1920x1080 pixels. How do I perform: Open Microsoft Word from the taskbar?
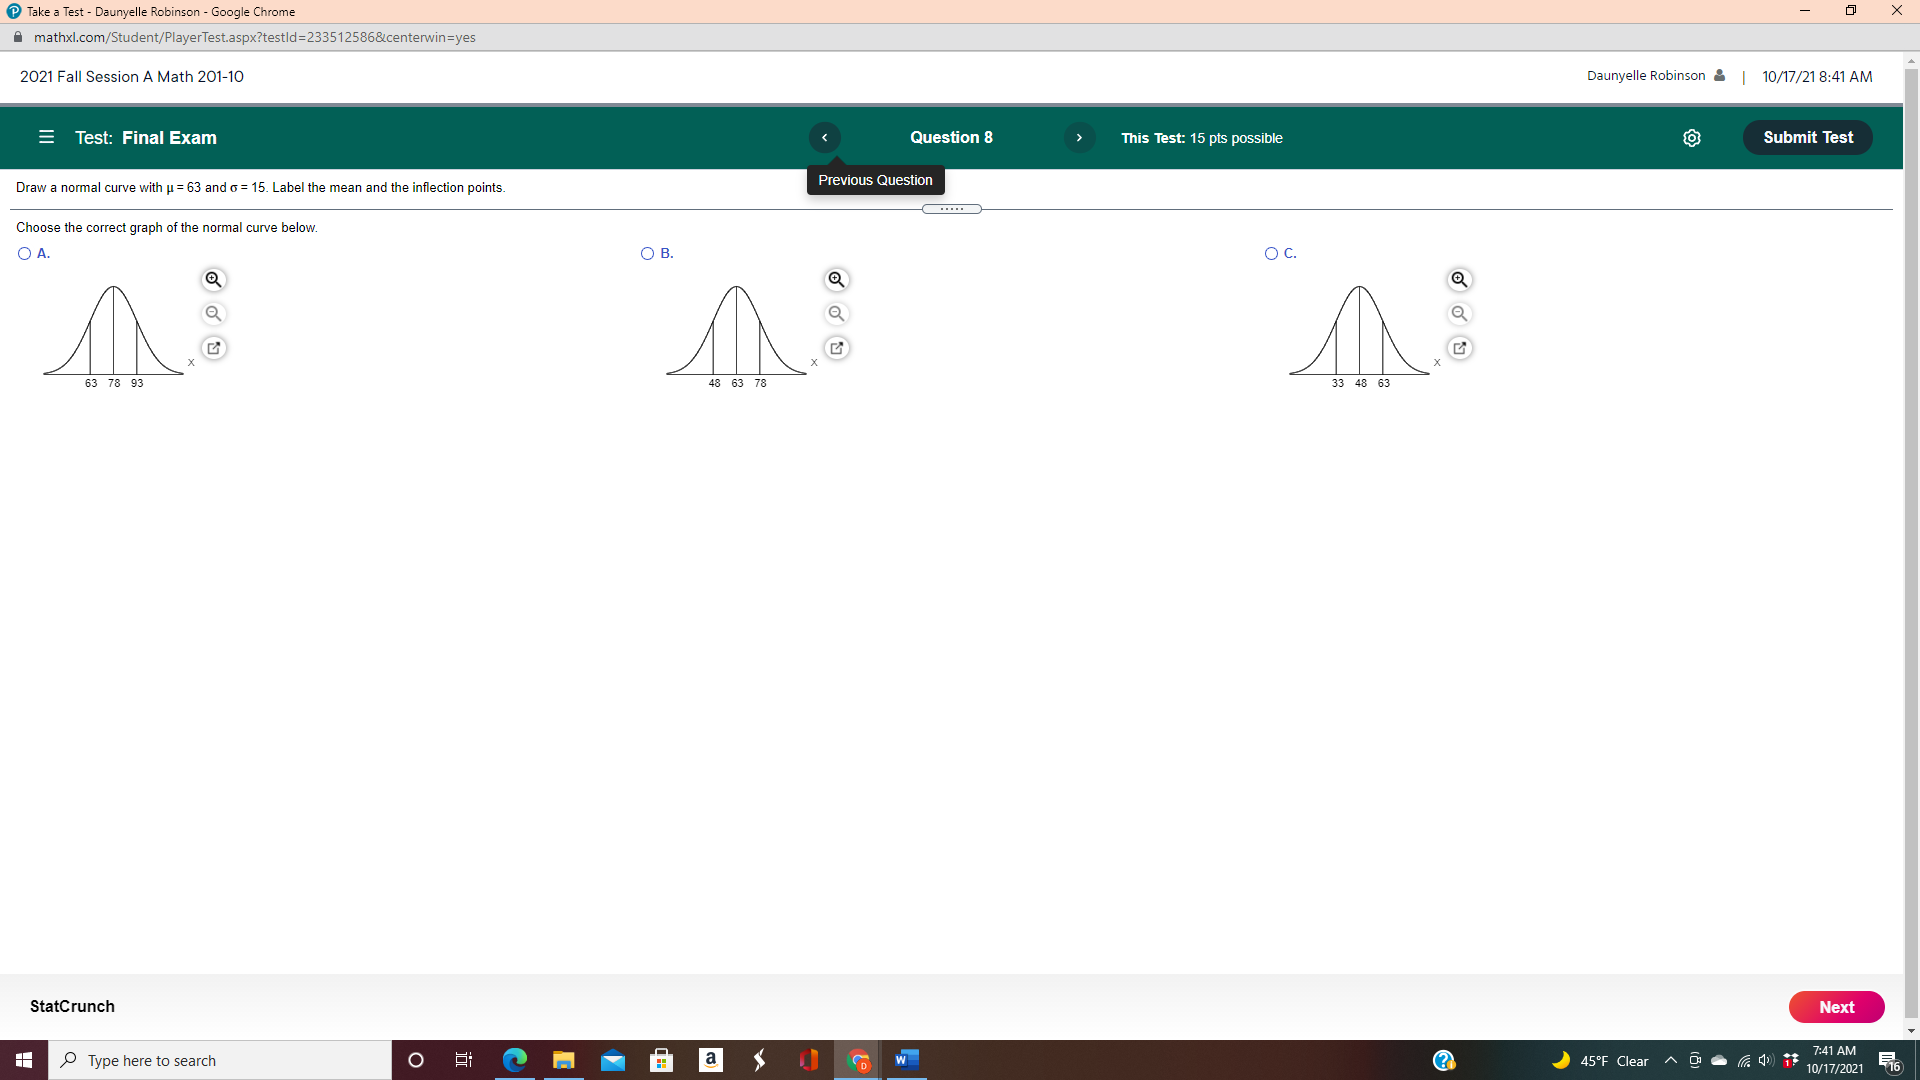(906, 1059)
